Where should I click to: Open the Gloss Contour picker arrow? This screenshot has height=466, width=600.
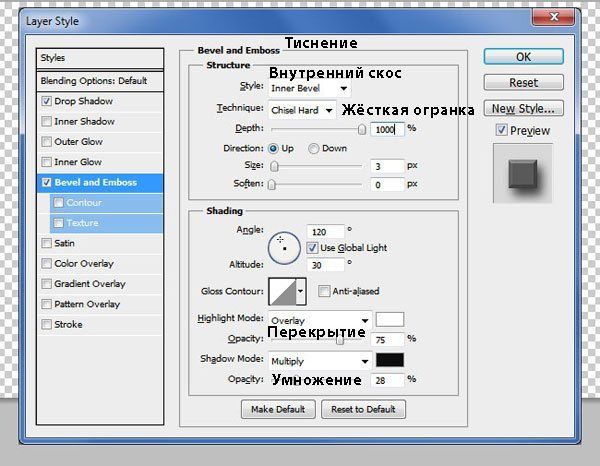pos(301,292)
